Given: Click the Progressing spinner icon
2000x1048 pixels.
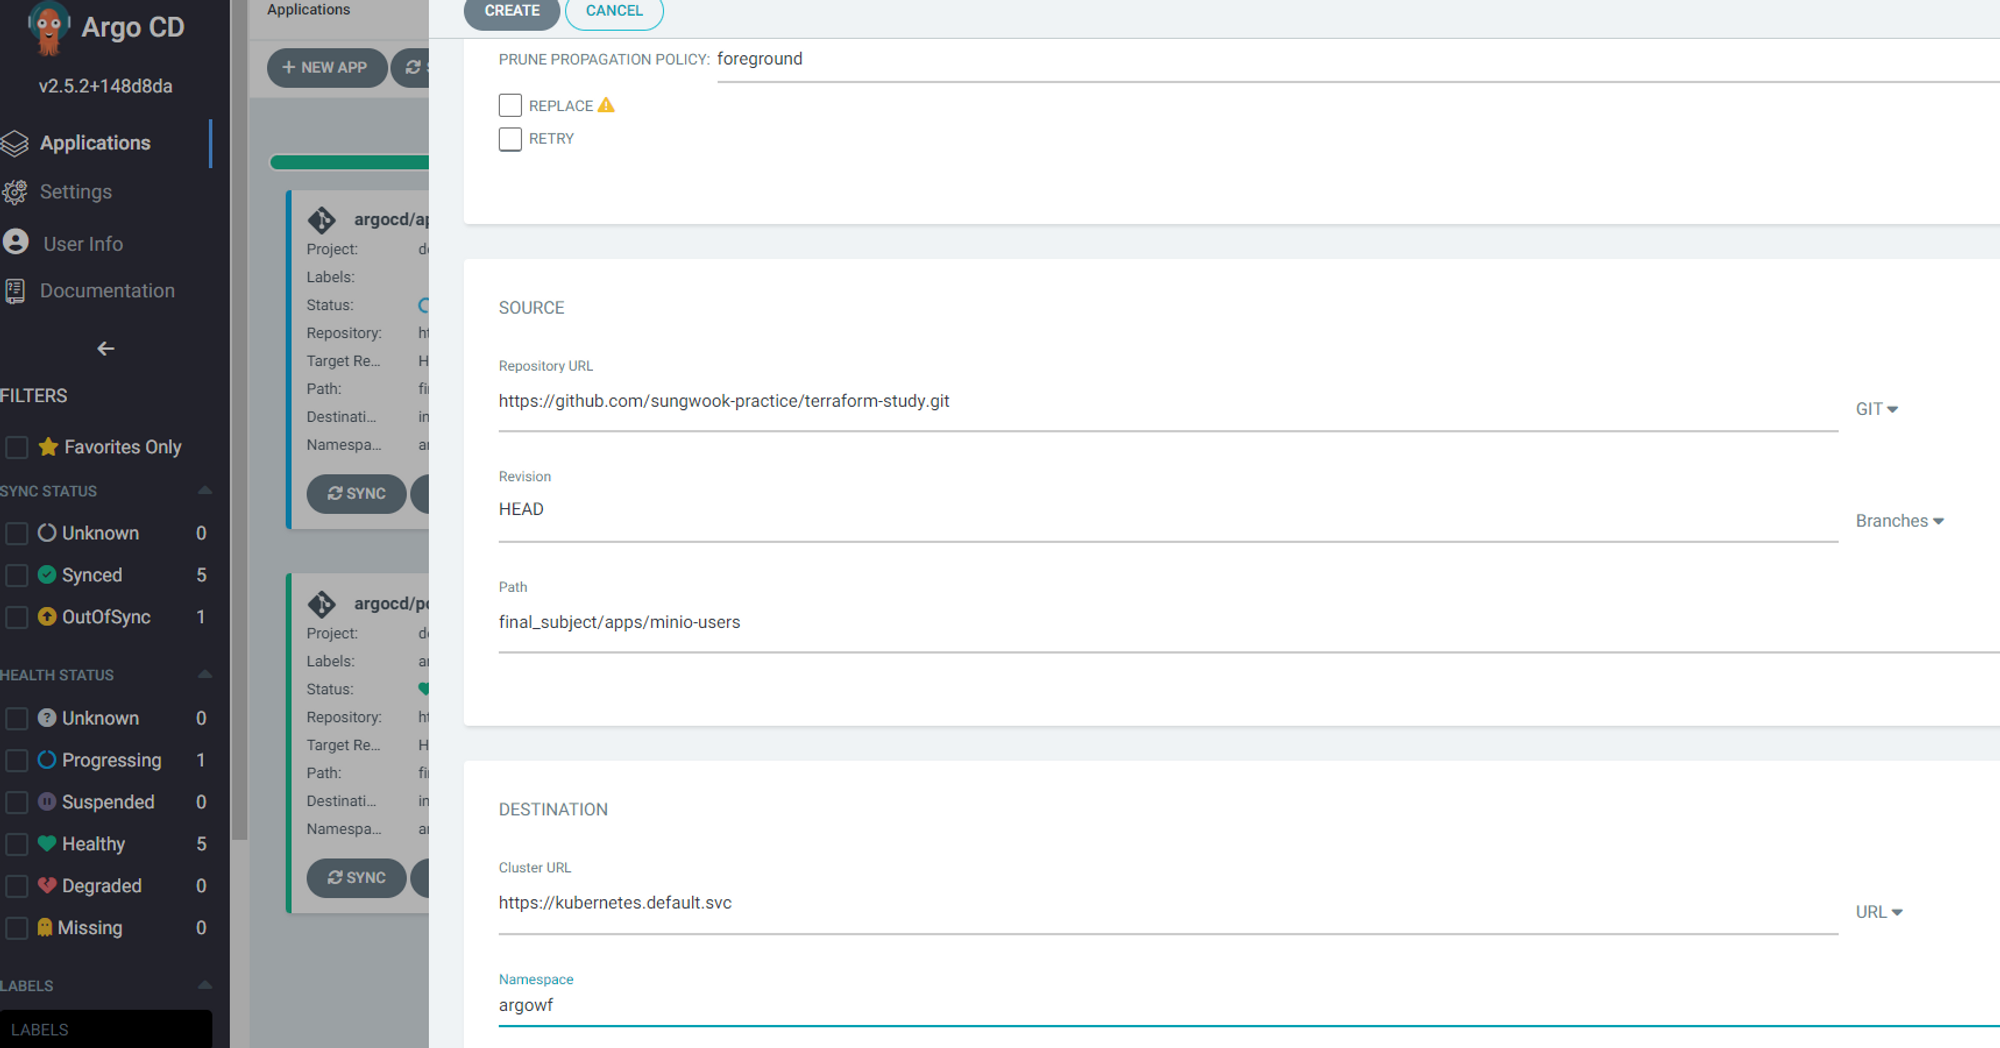Looking at the screenshot, I should coord(47,759).
